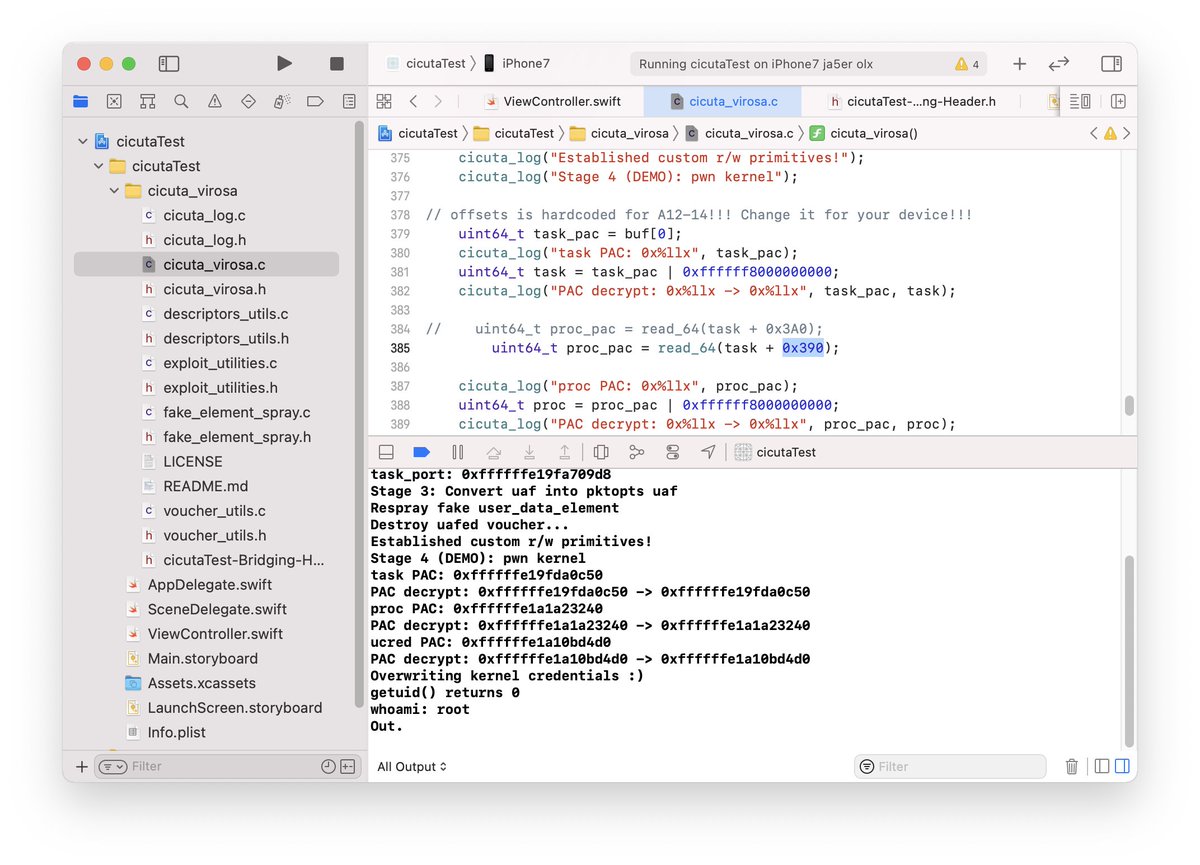The width and height of the screenshot is (1200, 865).
Task: Adjust editor options with lines icon
Action: click(1080, 101)
